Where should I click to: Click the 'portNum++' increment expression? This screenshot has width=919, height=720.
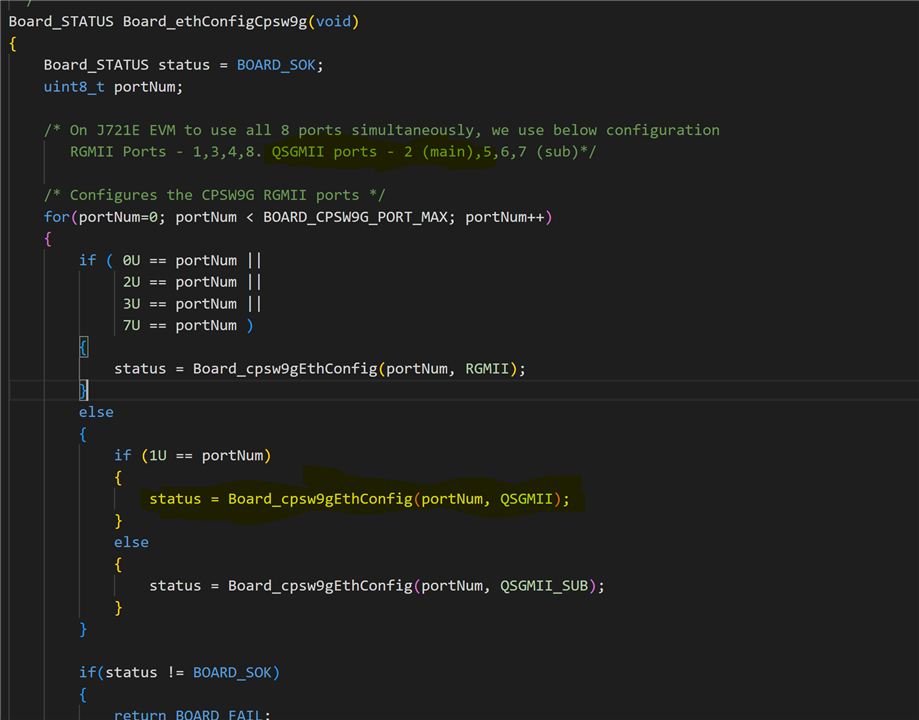tap(505, 217)
